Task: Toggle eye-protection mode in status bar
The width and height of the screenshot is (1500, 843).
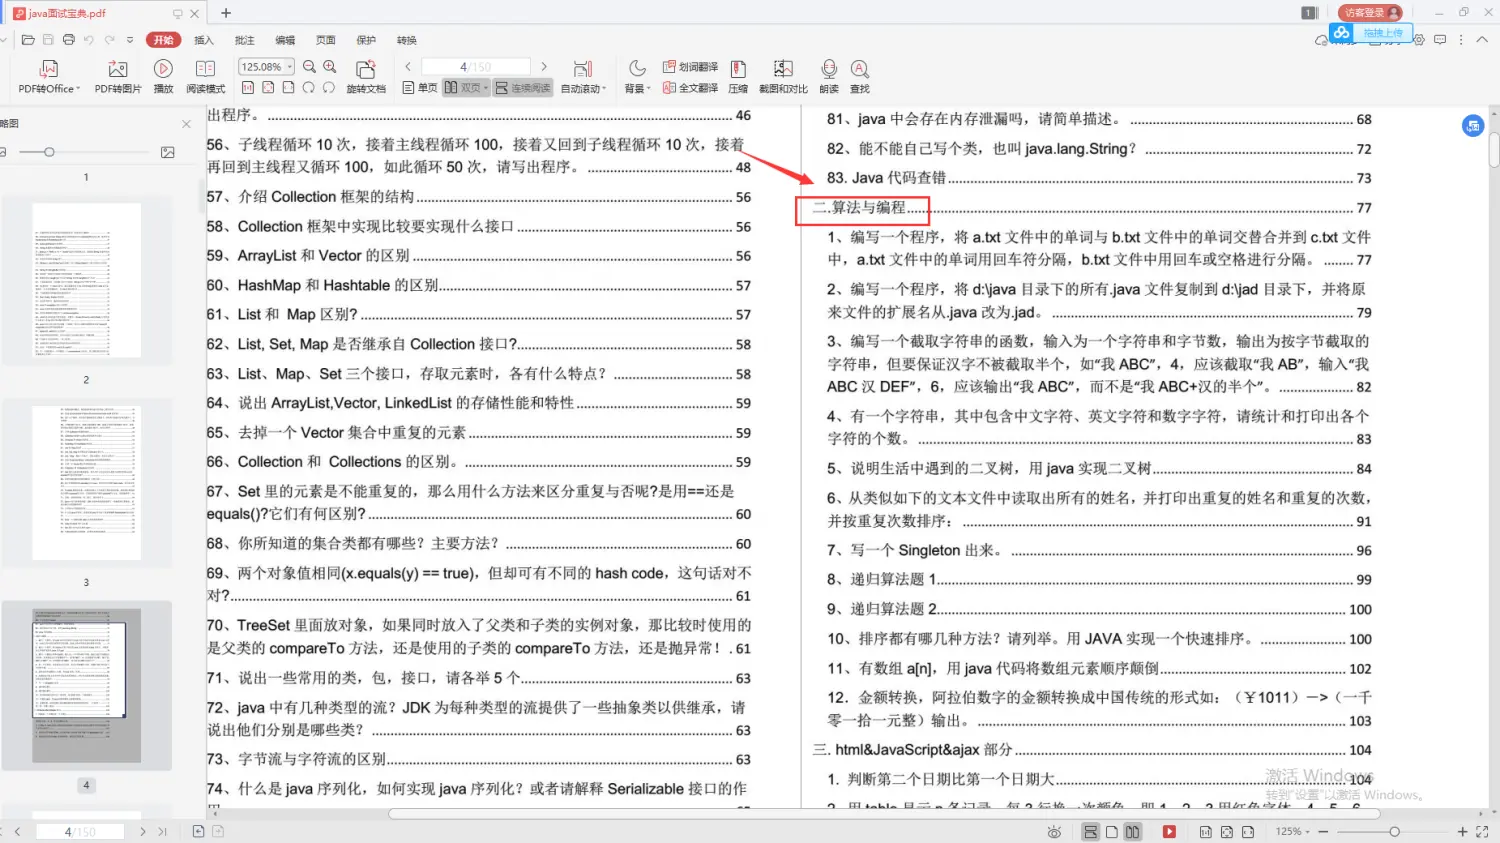Action: click(x=1054, y=831)
